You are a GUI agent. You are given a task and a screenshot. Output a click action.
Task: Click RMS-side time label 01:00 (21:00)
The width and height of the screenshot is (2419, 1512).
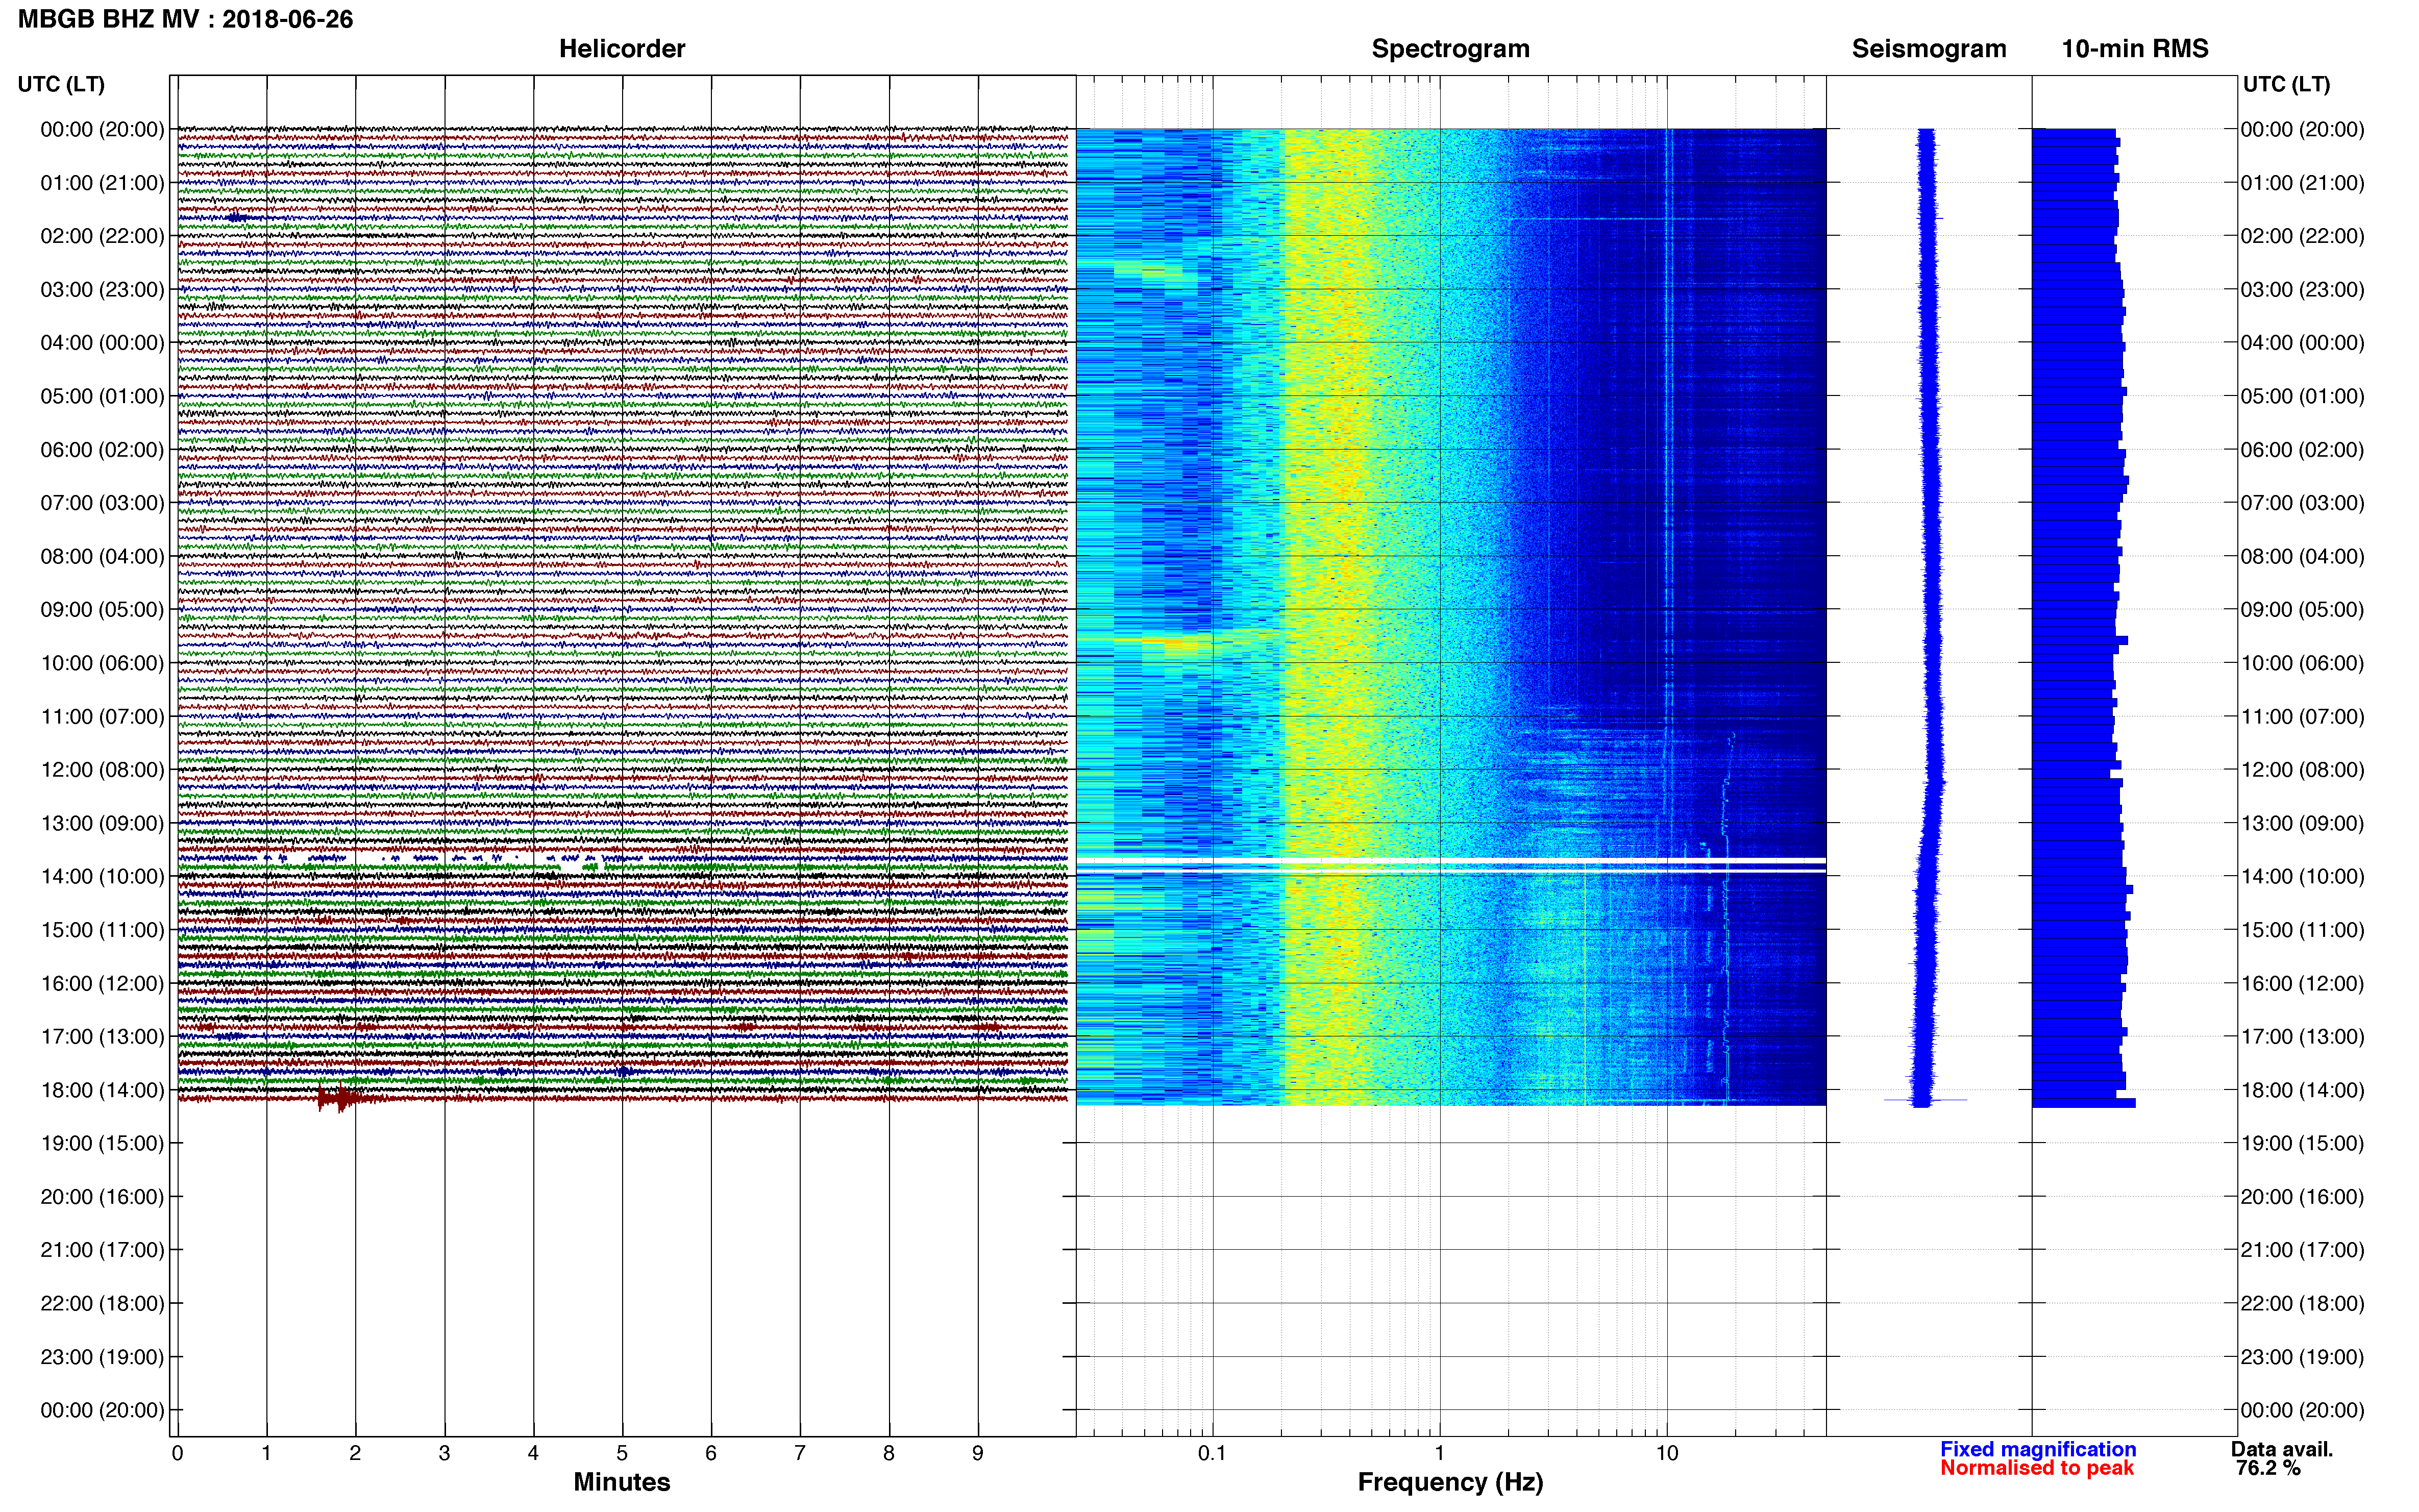(x=2302, y=183)
